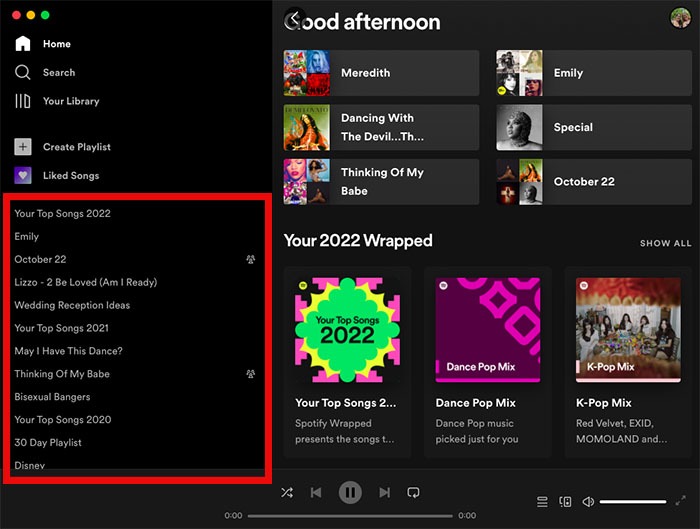
Task: Click Your Top Songs 2022 cover art
Action: 347,330
